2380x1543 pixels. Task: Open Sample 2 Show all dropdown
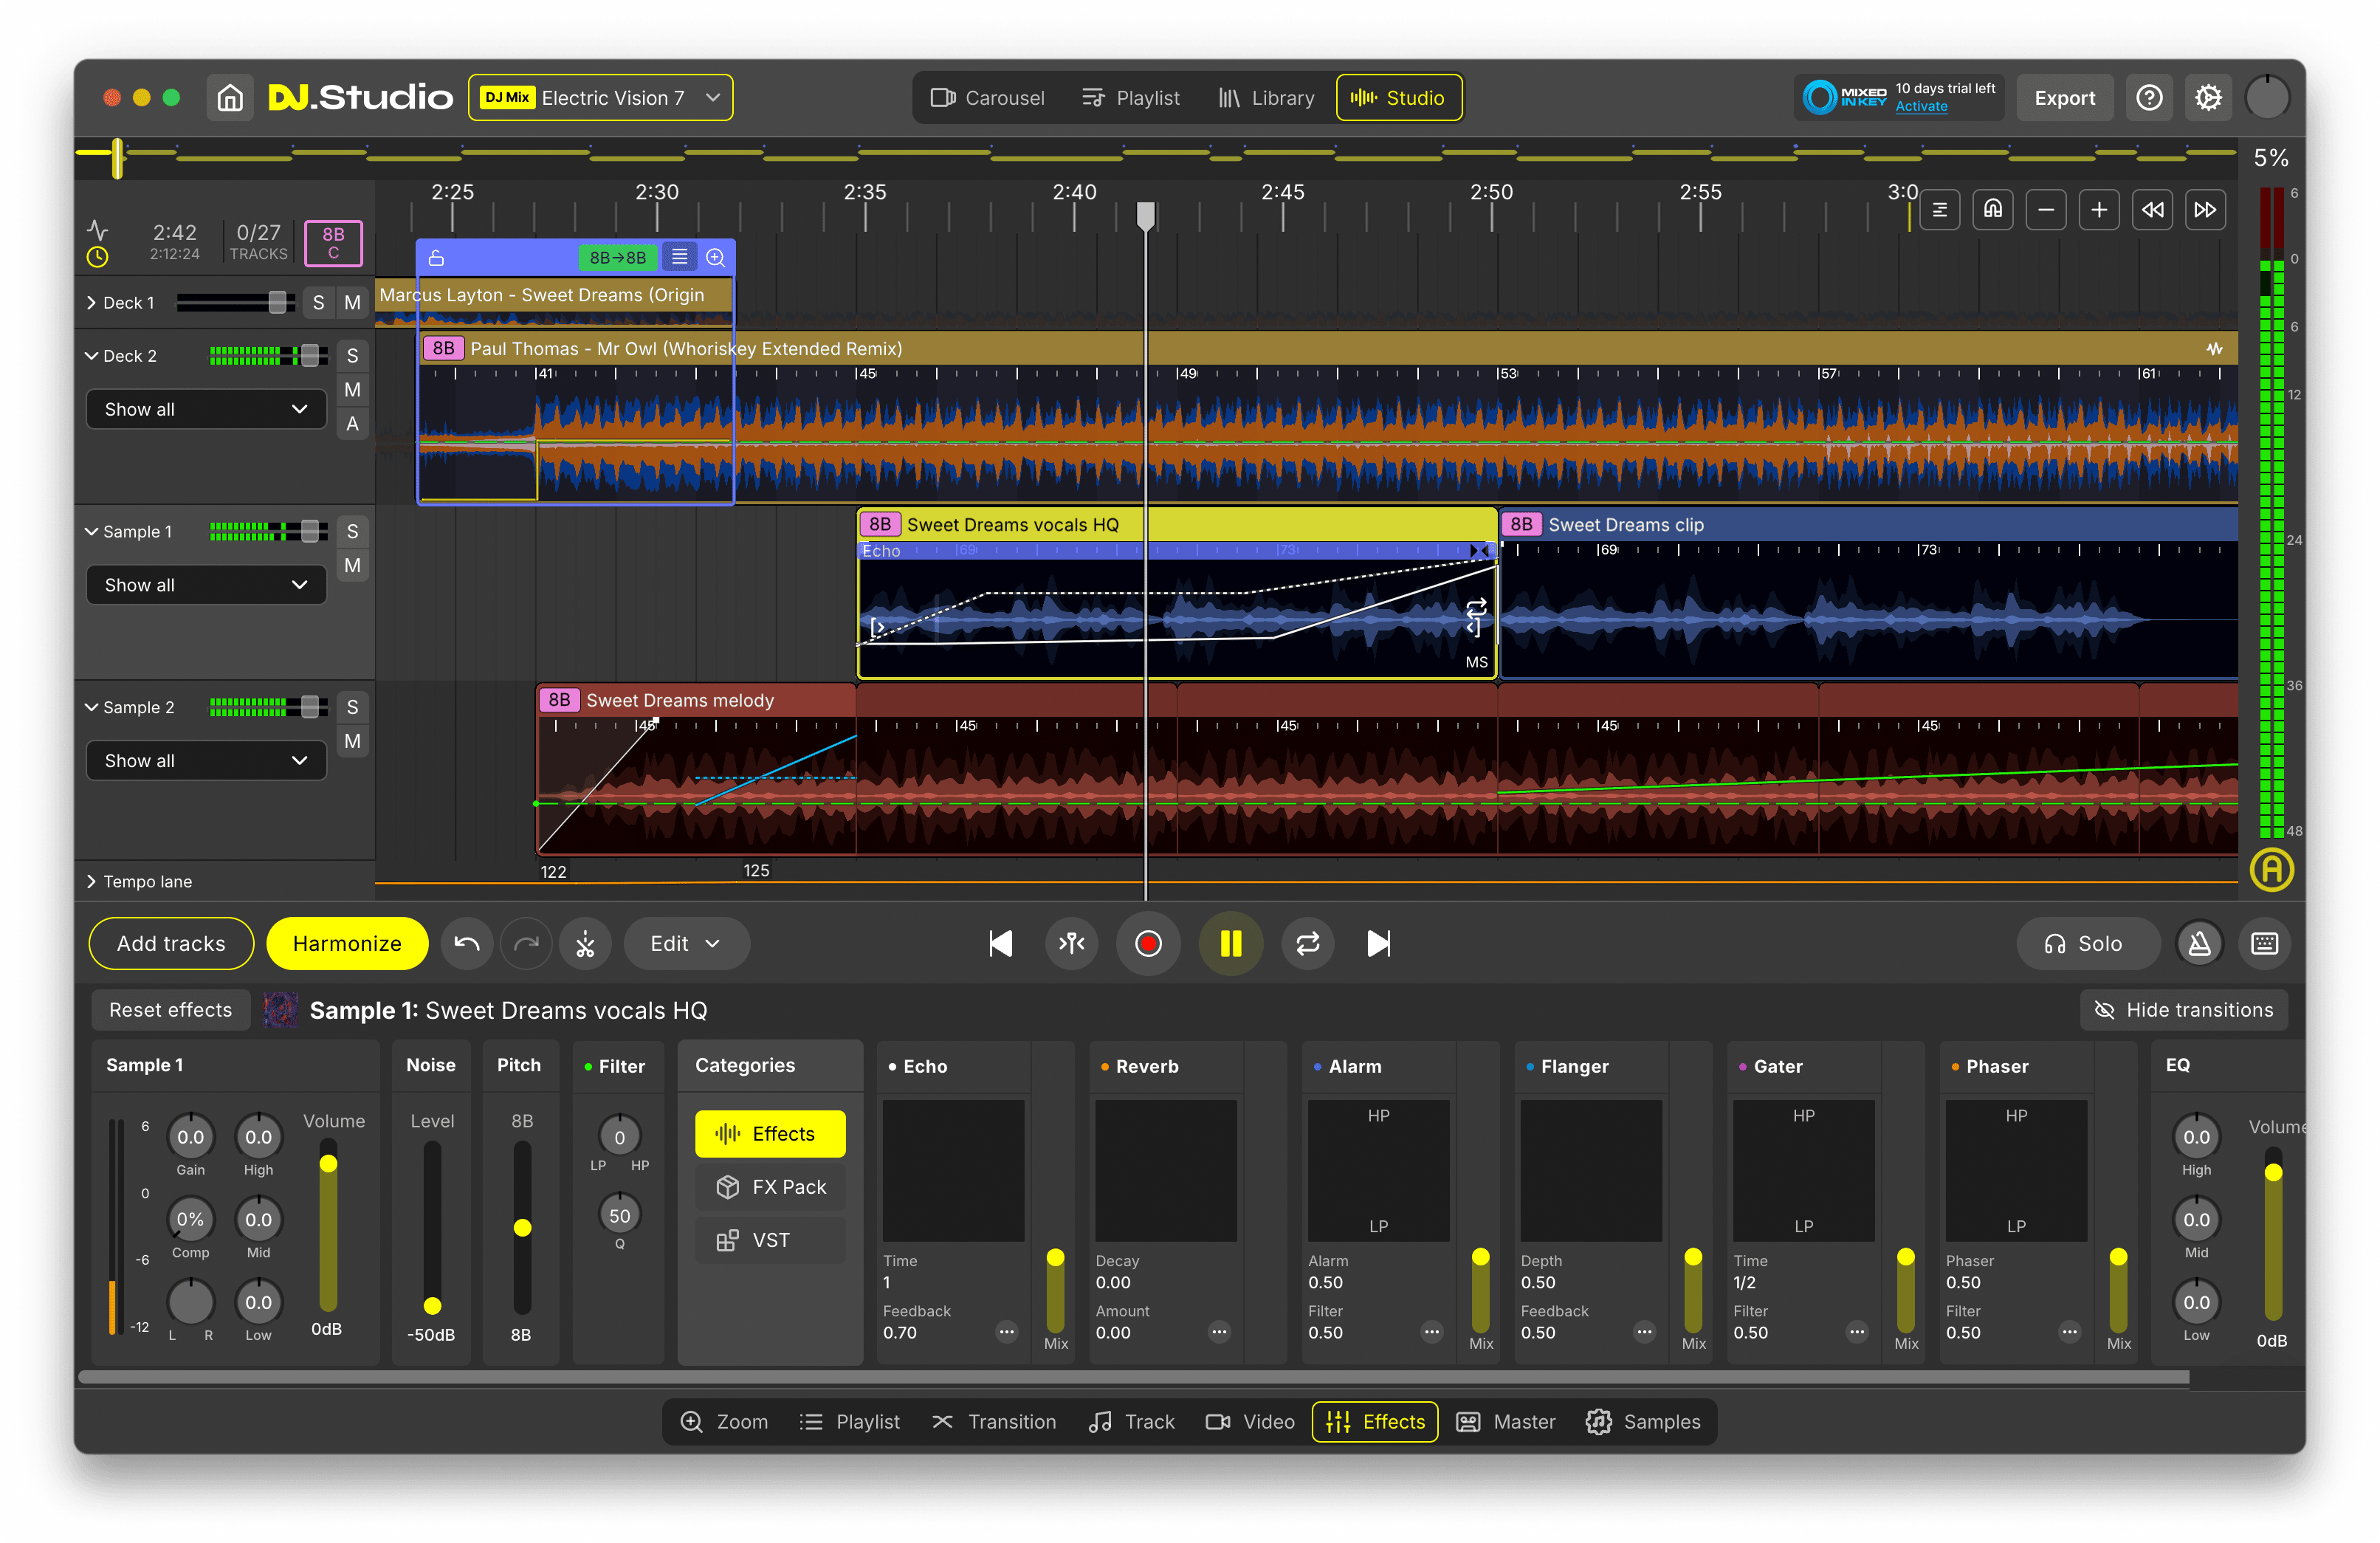click(206, 760)
